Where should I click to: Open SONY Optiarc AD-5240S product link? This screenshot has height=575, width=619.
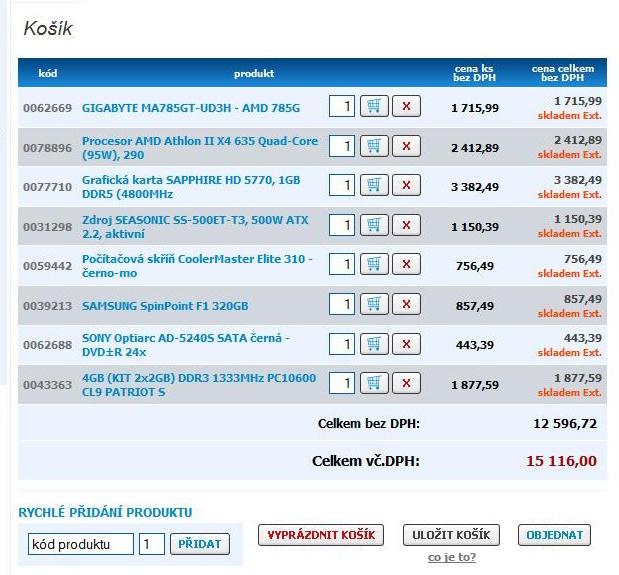click(x=186, y=345)
